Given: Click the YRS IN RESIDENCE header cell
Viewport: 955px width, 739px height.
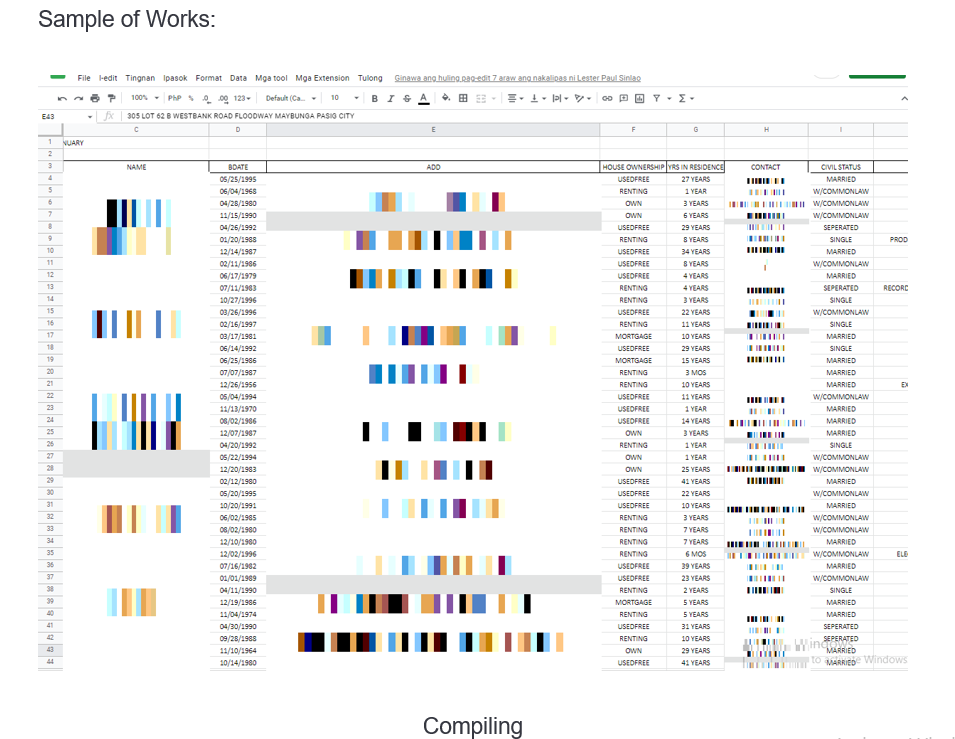Looking at the screenshot, I should coord(696,167).
